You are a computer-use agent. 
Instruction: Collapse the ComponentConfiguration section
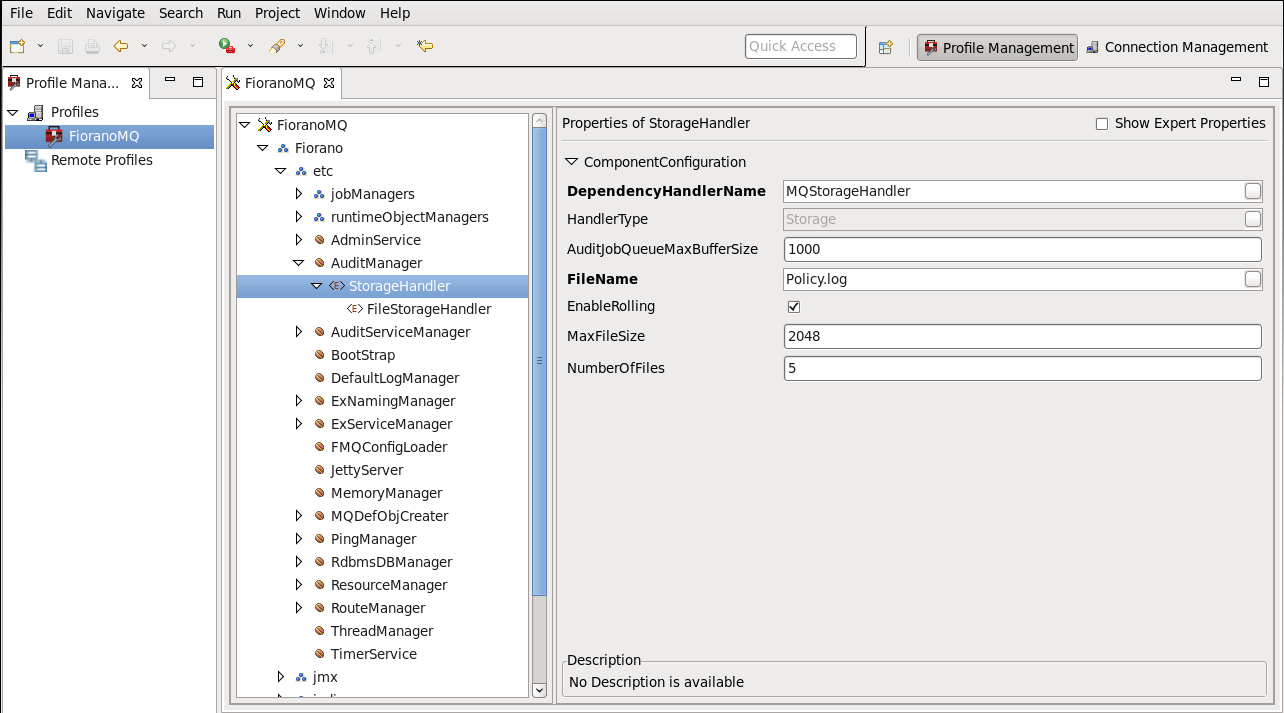pos(572,162)
